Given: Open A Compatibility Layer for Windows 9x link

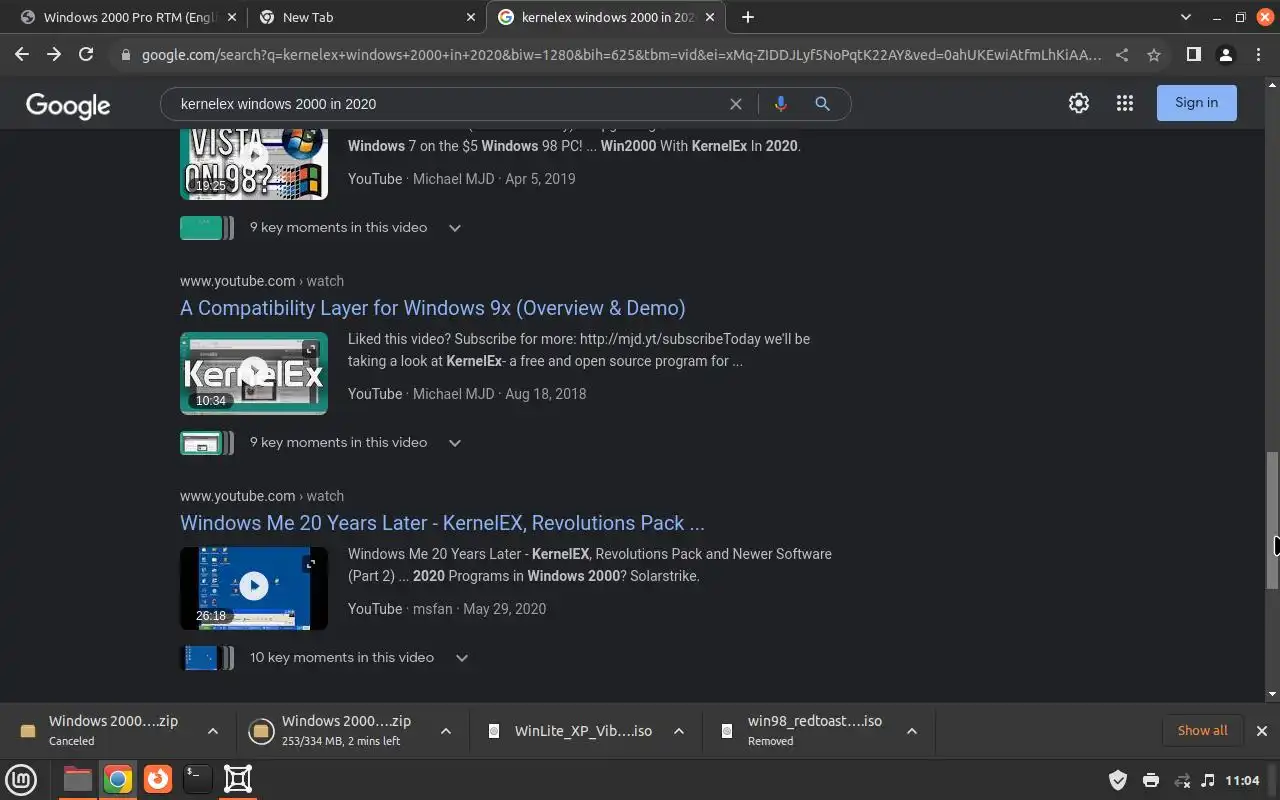Looking at the screenshot, I should (x=433, y=308).
